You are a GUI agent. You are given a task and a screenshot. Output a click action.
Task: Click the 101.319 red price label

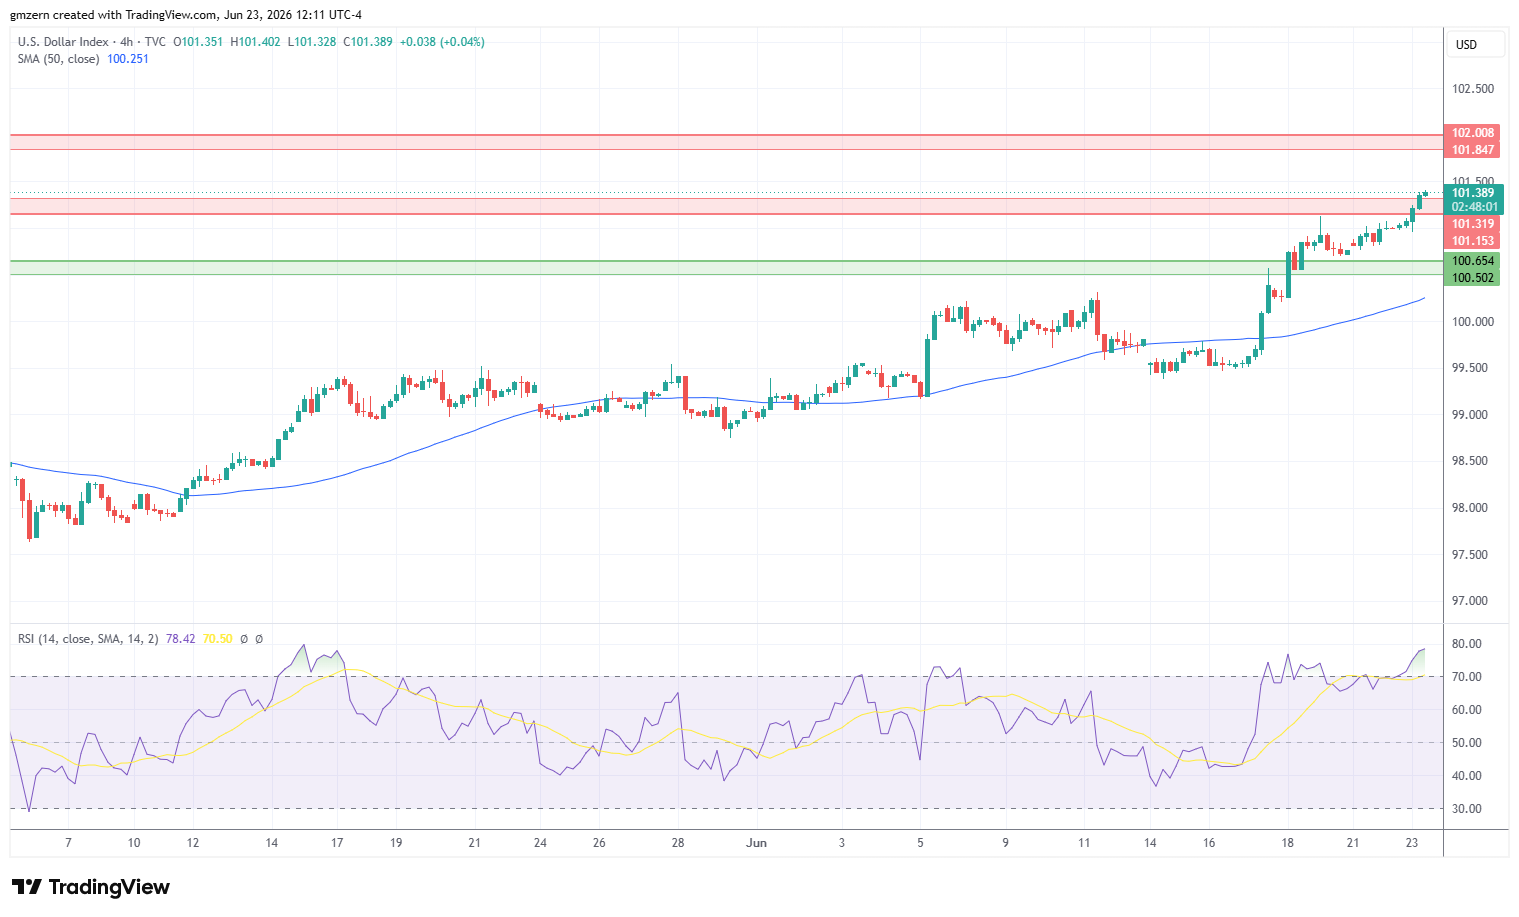pyautogui.click(x=1473, y=224)
